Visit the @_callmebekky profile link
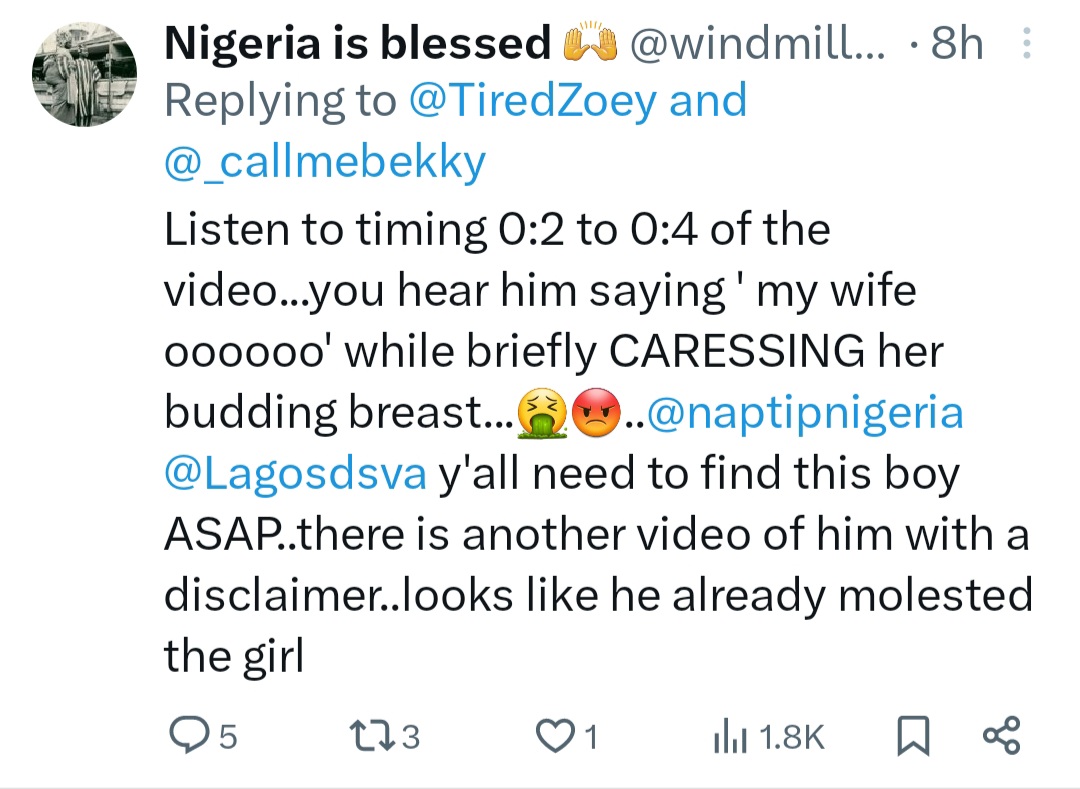 (325, 160)
